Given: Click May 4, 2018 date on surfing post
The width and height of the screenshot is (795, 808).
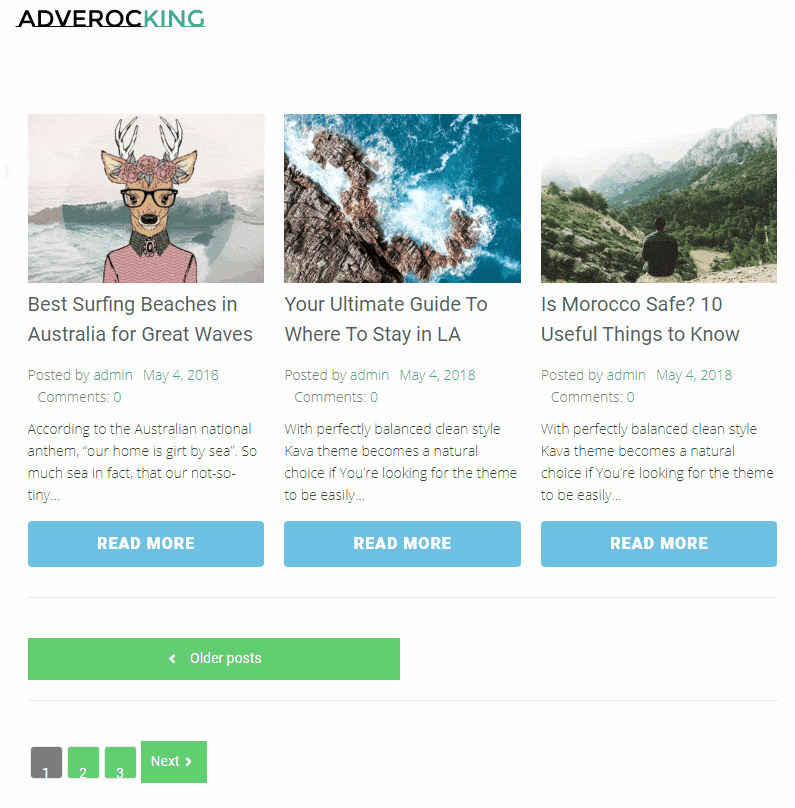Looking at the screenshot, I should [181, 375].
